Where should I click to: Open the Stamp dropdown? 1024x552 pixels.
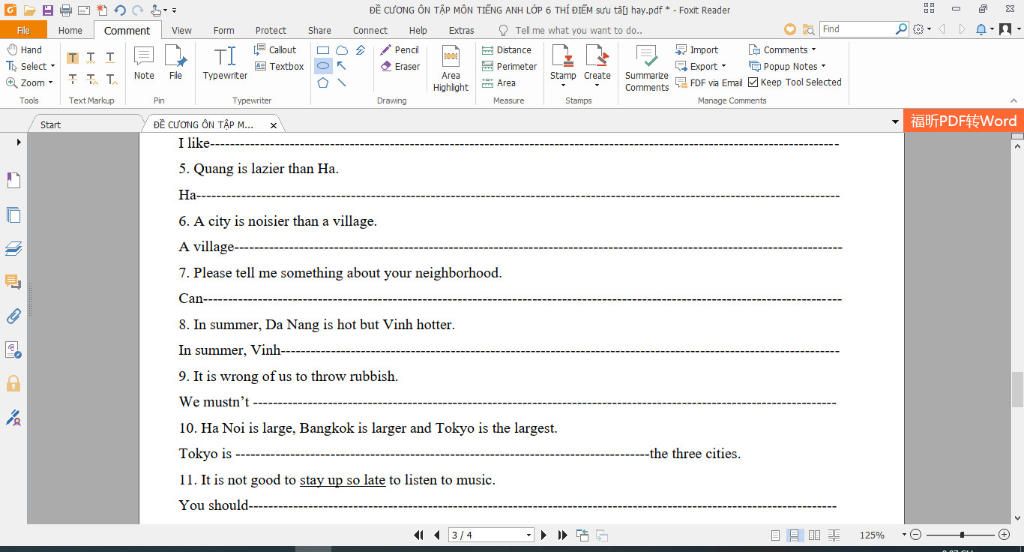click(x=563, y=85)
